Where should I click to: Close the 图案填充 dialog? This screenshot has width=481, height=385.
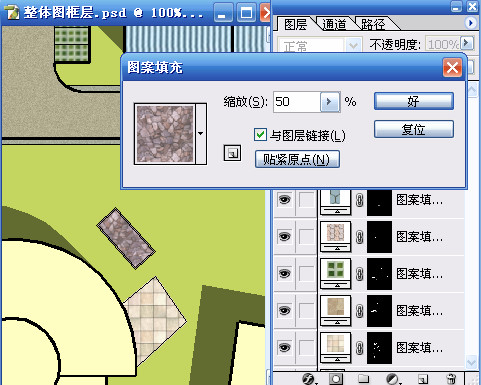click(452, 68)
